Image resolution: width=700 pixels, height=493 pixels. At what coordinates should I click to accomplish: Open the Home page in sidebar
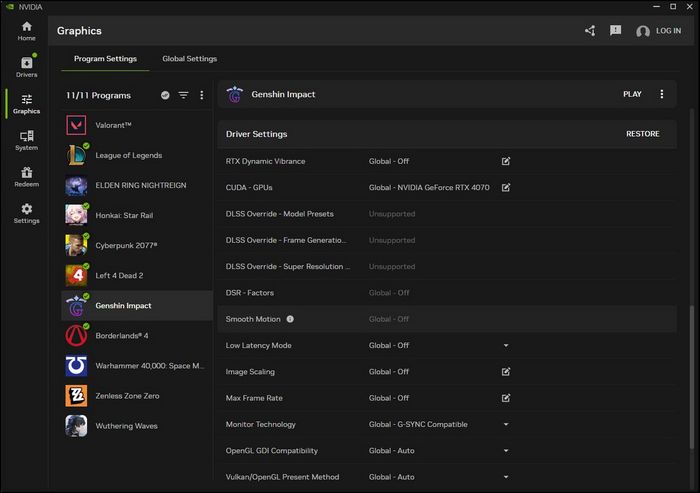click(26, 31)
